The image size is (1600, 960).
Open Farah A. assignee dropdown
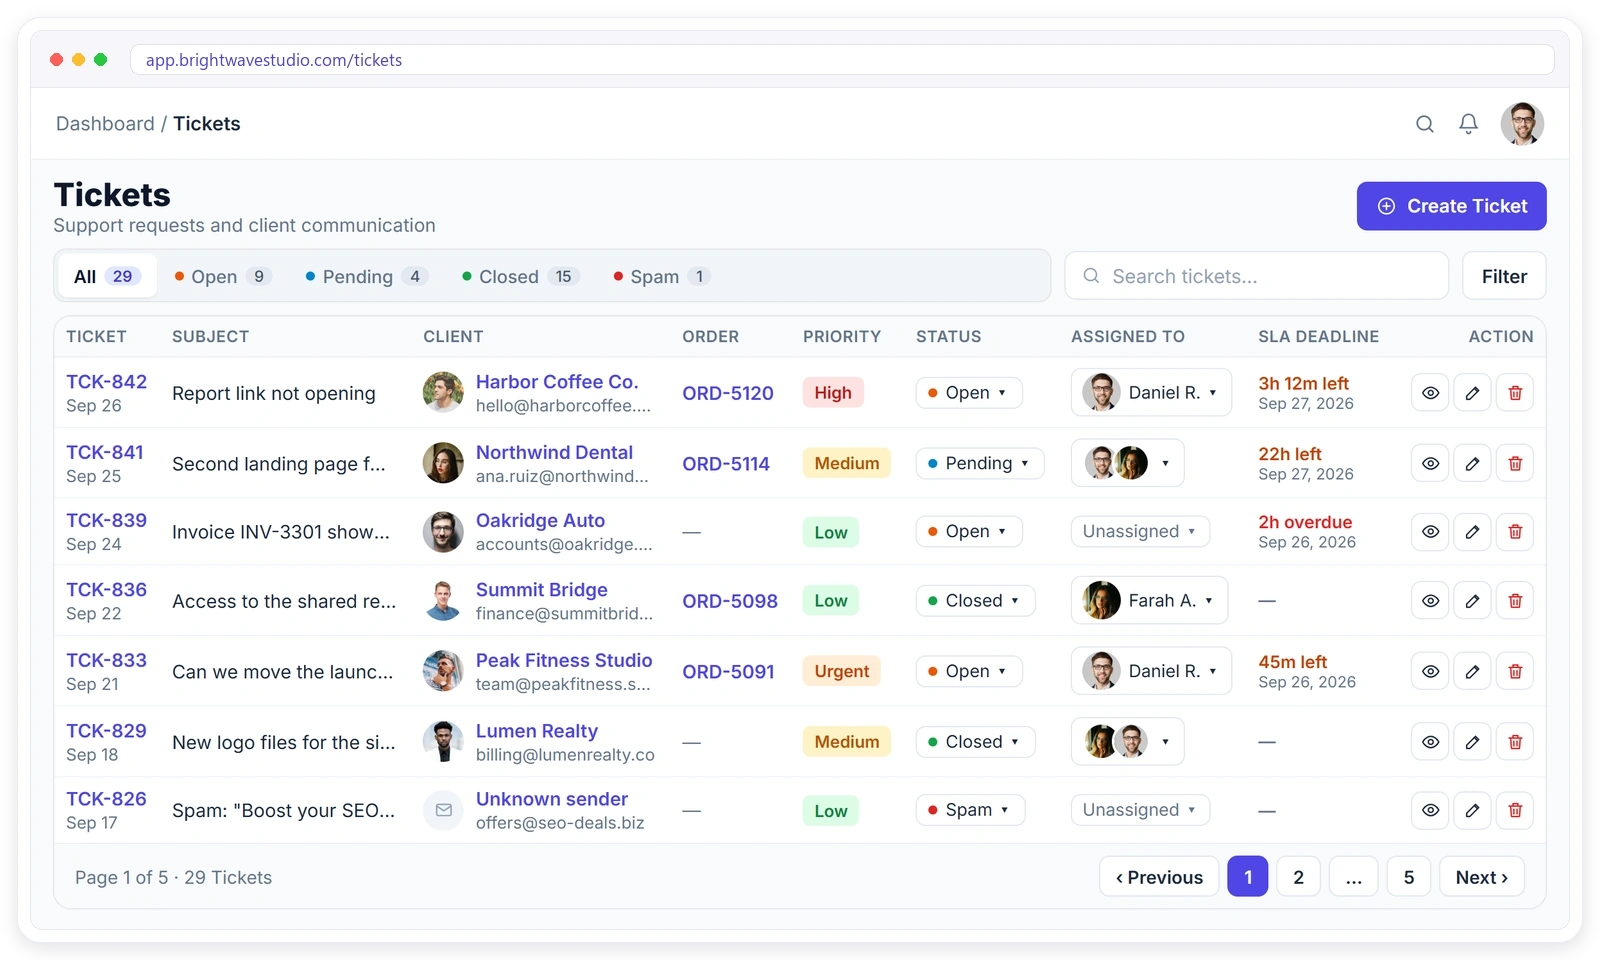click(1149, 601)
